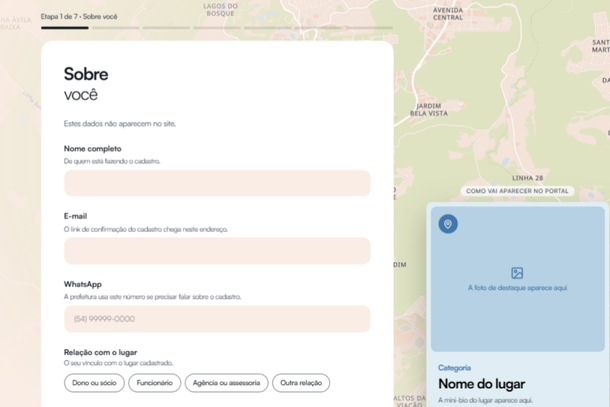The width and height of the screenshot is (610, 407).
Task: Click 'Estes dados não aparecem no site.' note
Action: (120, 124)
